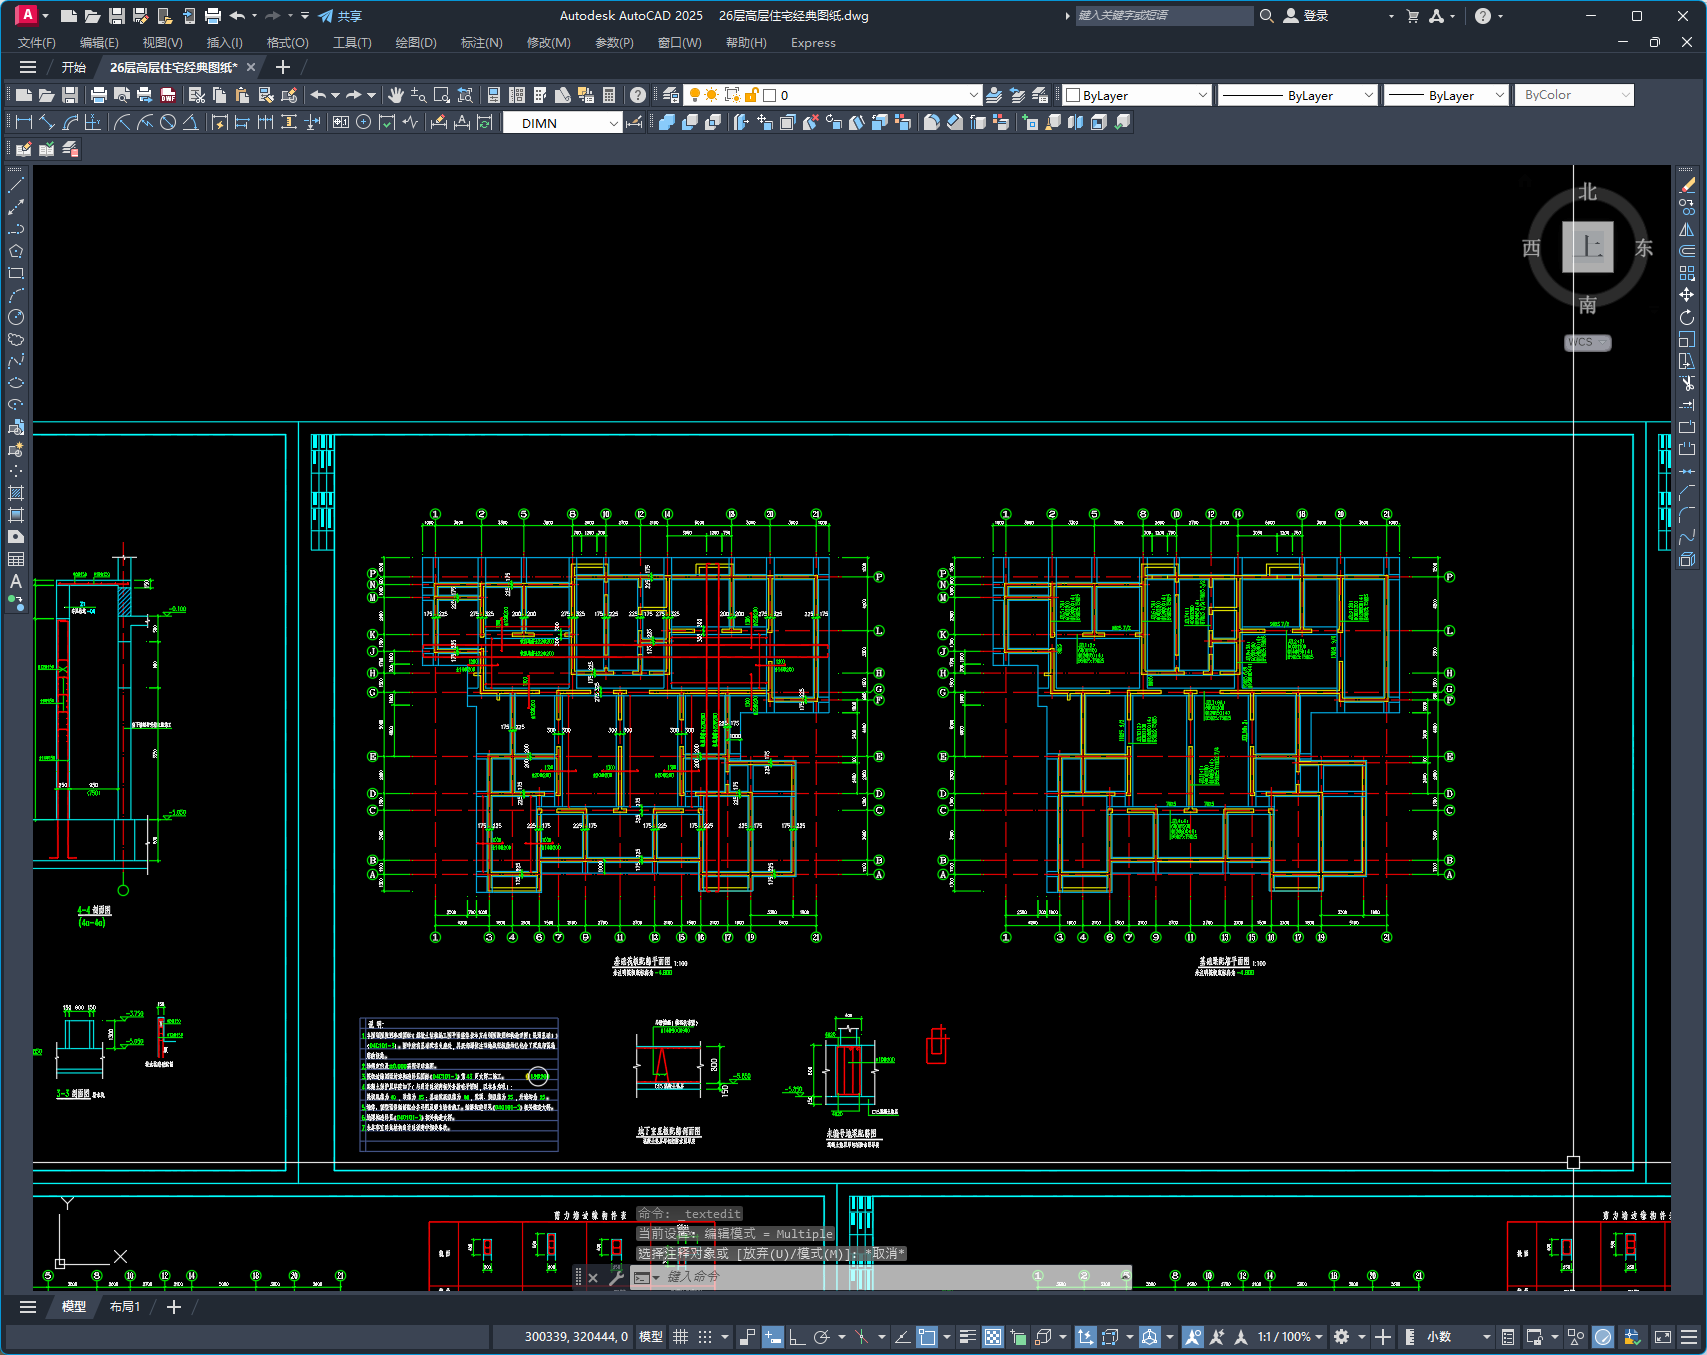Screen dimensions: 1707x1355
Task: Switch to the 开始 tab
Action: click(x=74, y=67)
